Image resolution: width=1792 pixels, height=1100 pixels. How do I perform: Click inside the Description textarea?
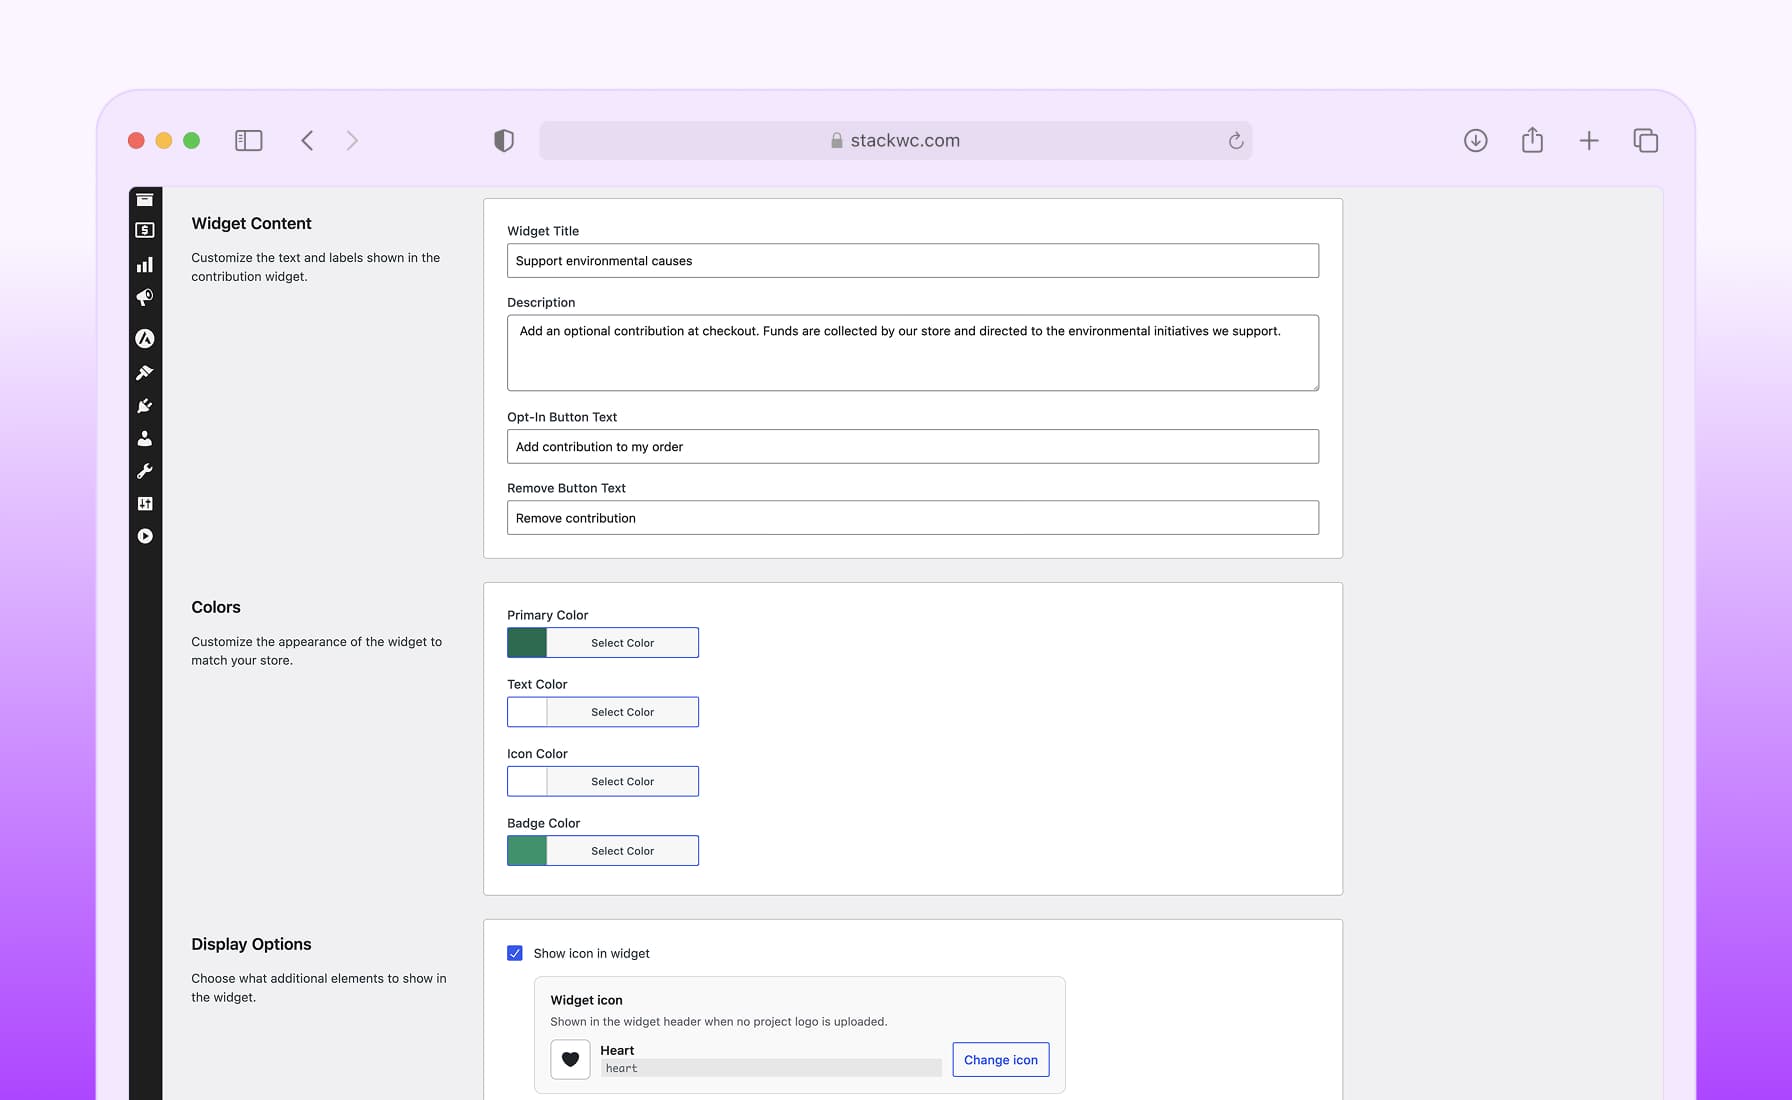[913, 353]
